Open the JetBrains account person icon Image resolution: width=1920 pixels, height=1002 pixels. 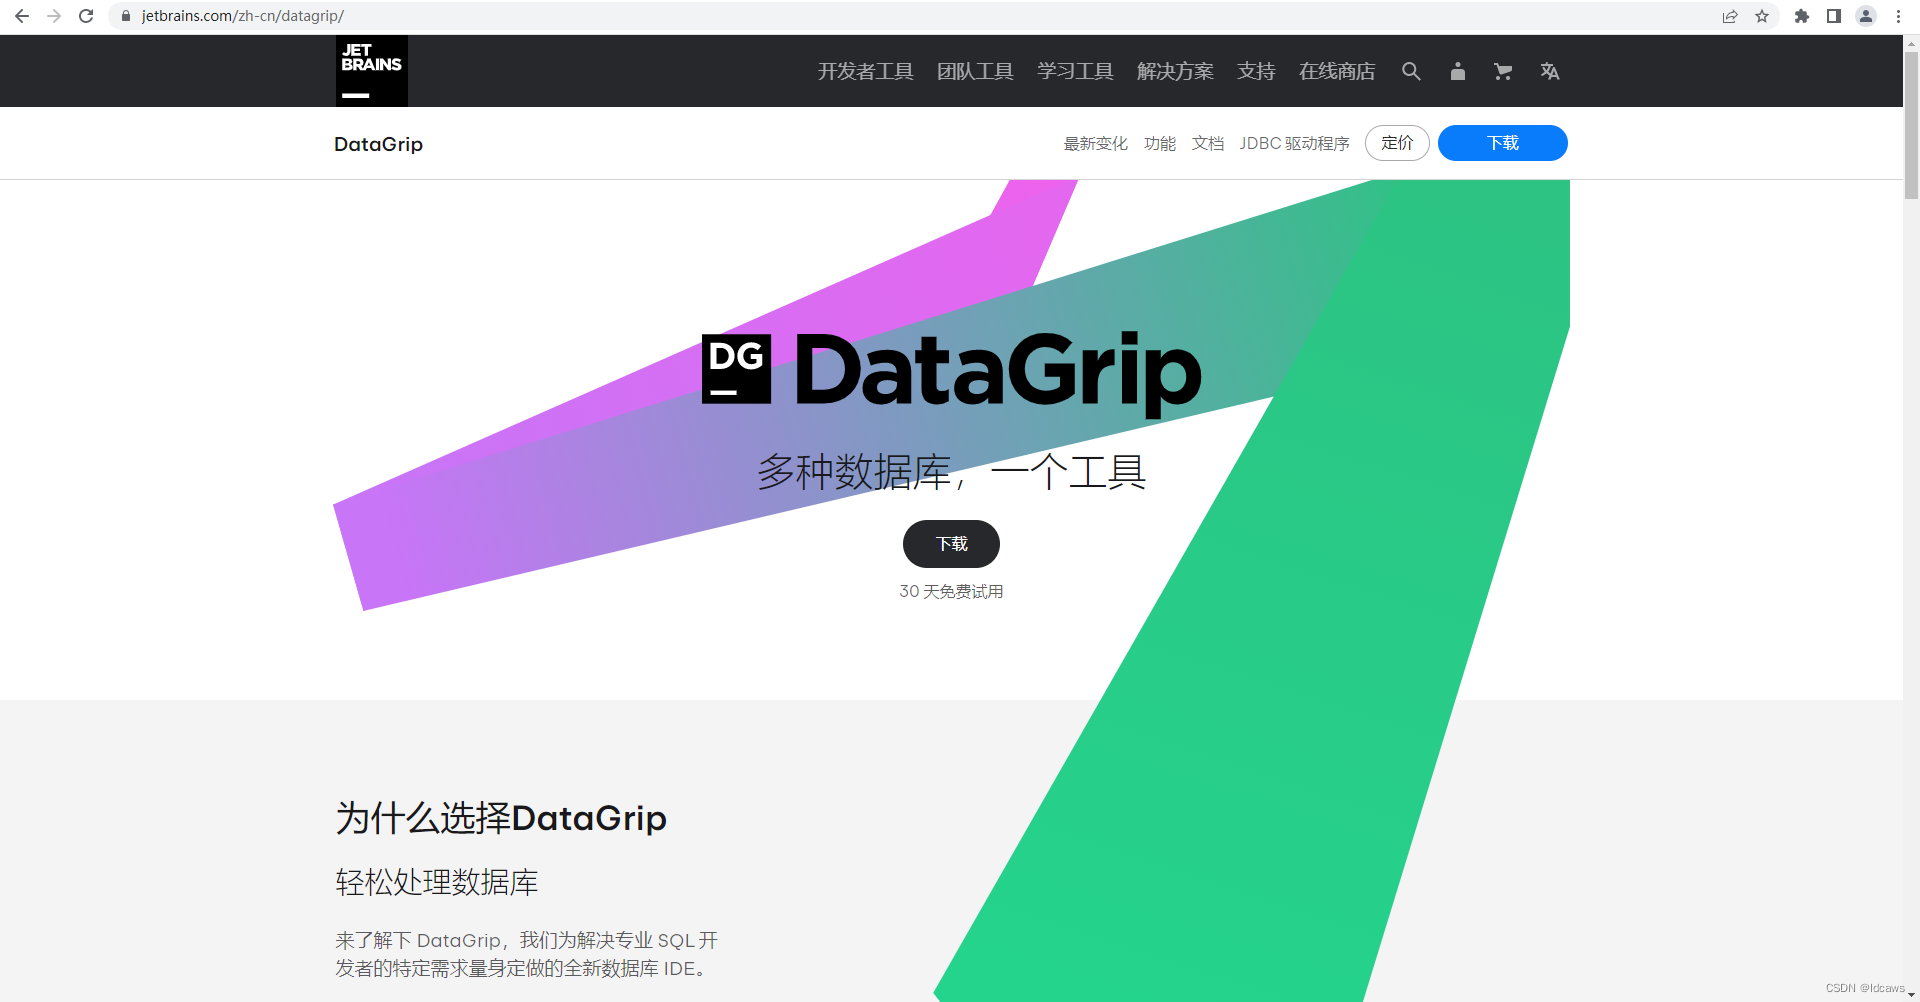point(1458,71)
